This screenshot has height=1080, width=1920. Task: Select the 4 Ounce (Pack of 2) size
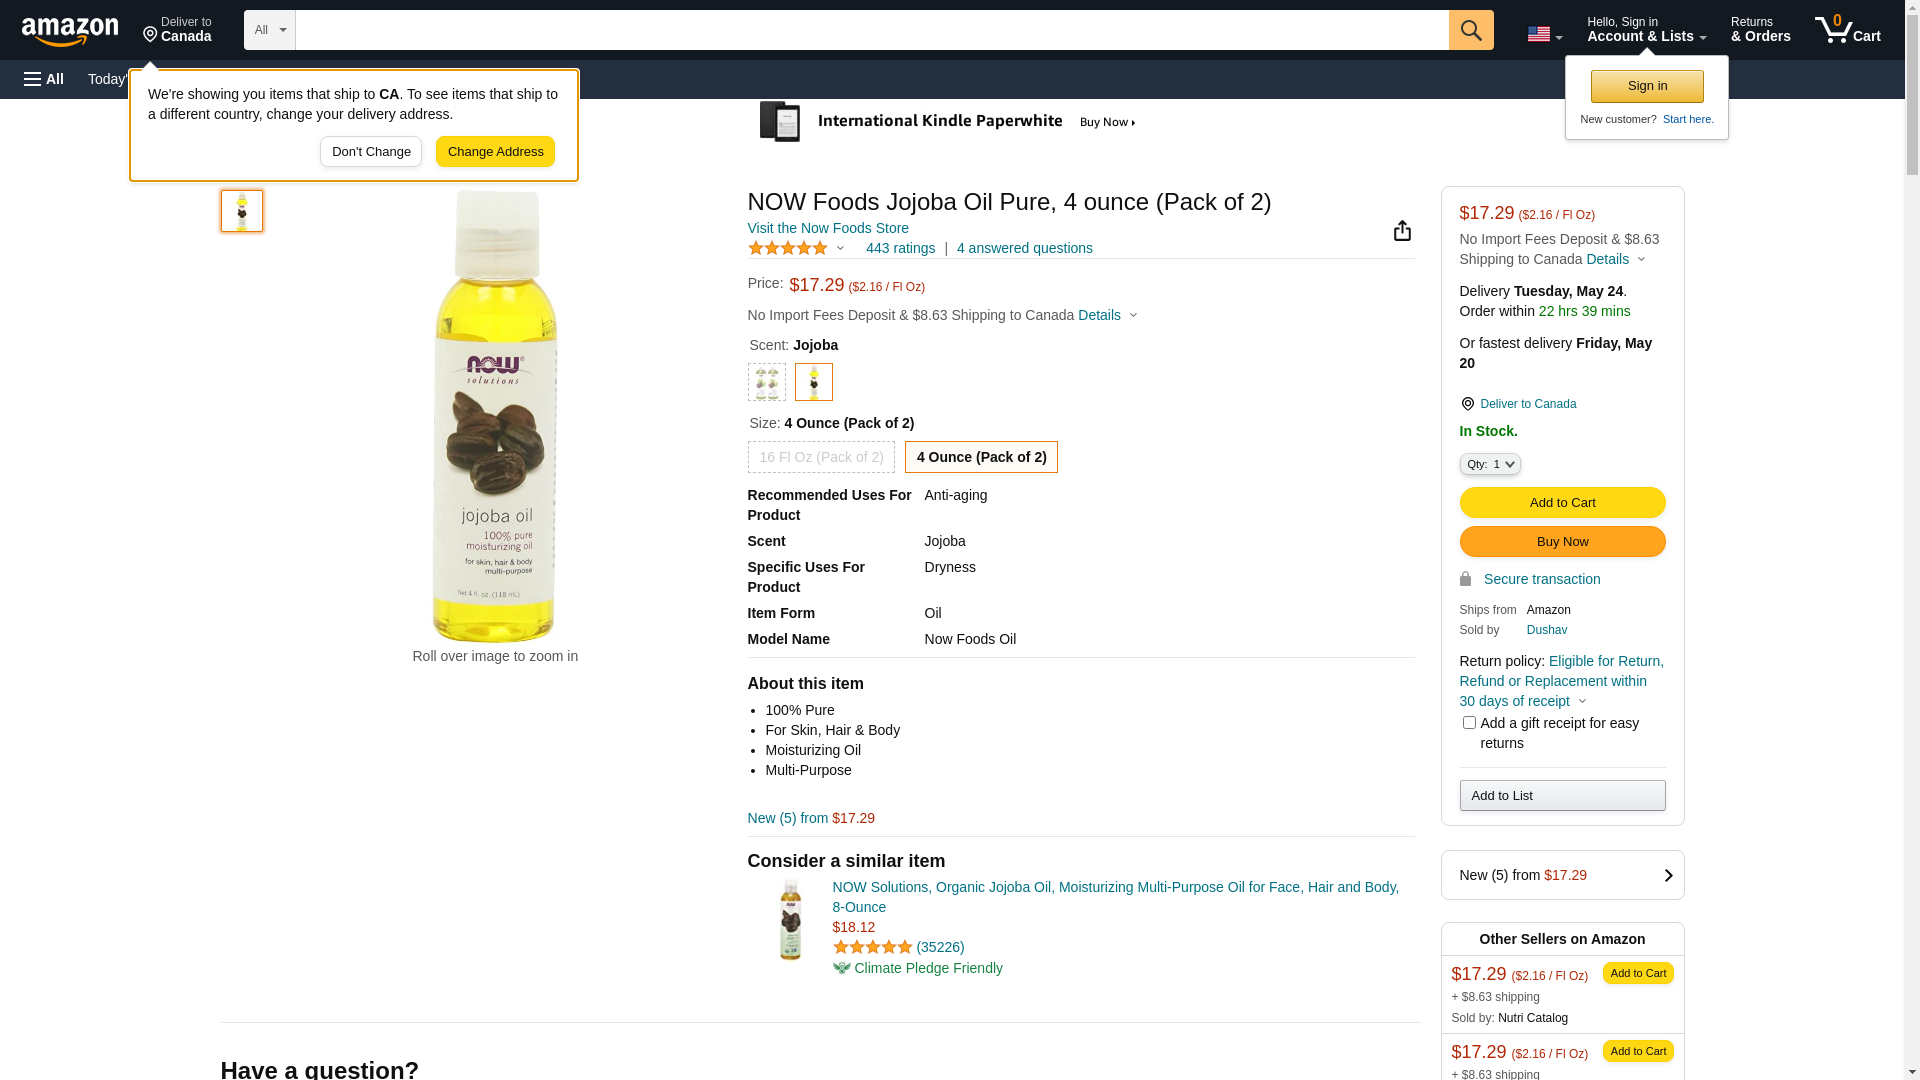click(980, 457)
